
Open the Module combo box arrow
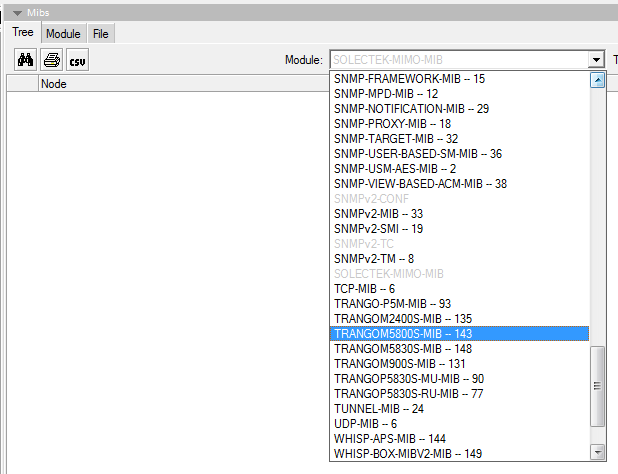(596, 60)
